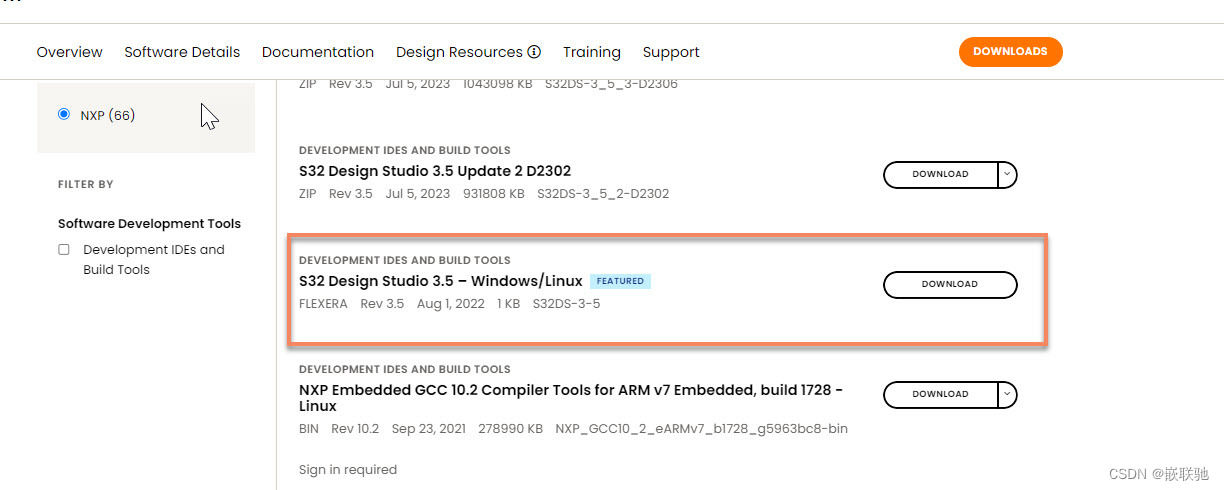The width and height of the screenshot is (1224, 490).
Task: Open S32 Design Studio 3.5 Update 2 D2302 title
Action: (435, 171)
